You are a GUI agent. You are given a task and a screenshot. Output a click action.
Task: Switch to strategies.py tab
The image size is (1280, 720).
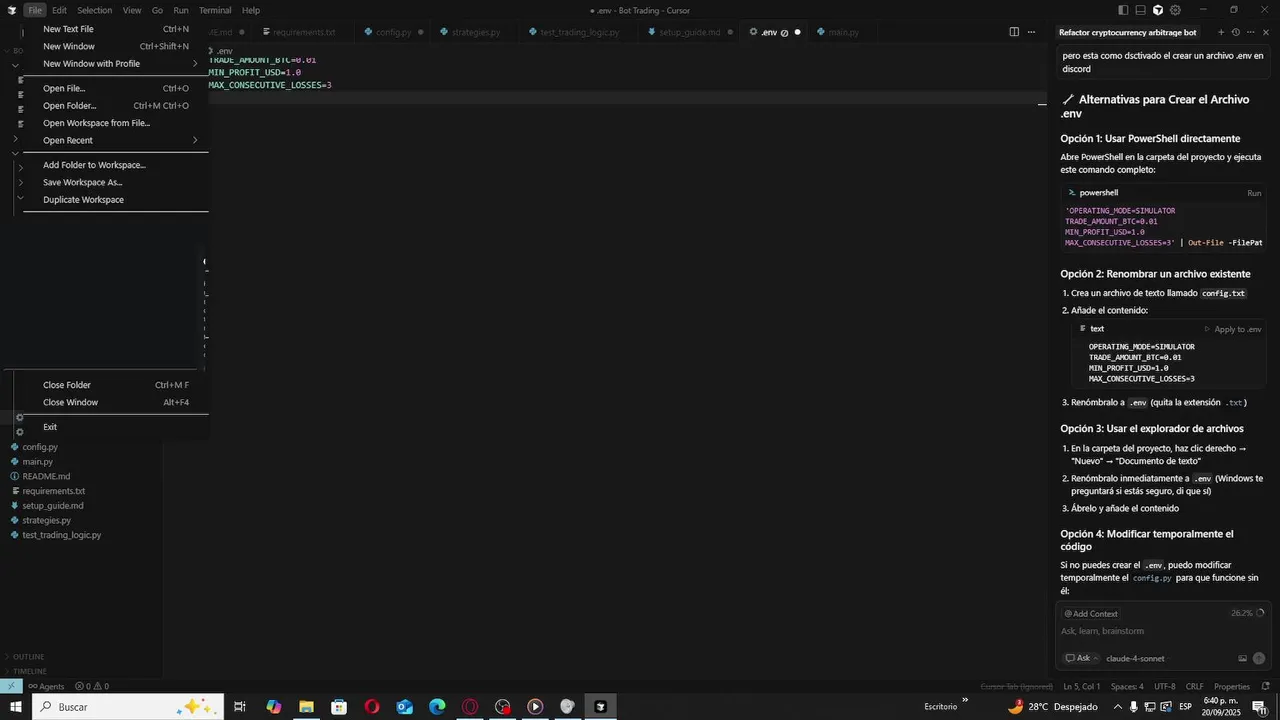point(477,32)
